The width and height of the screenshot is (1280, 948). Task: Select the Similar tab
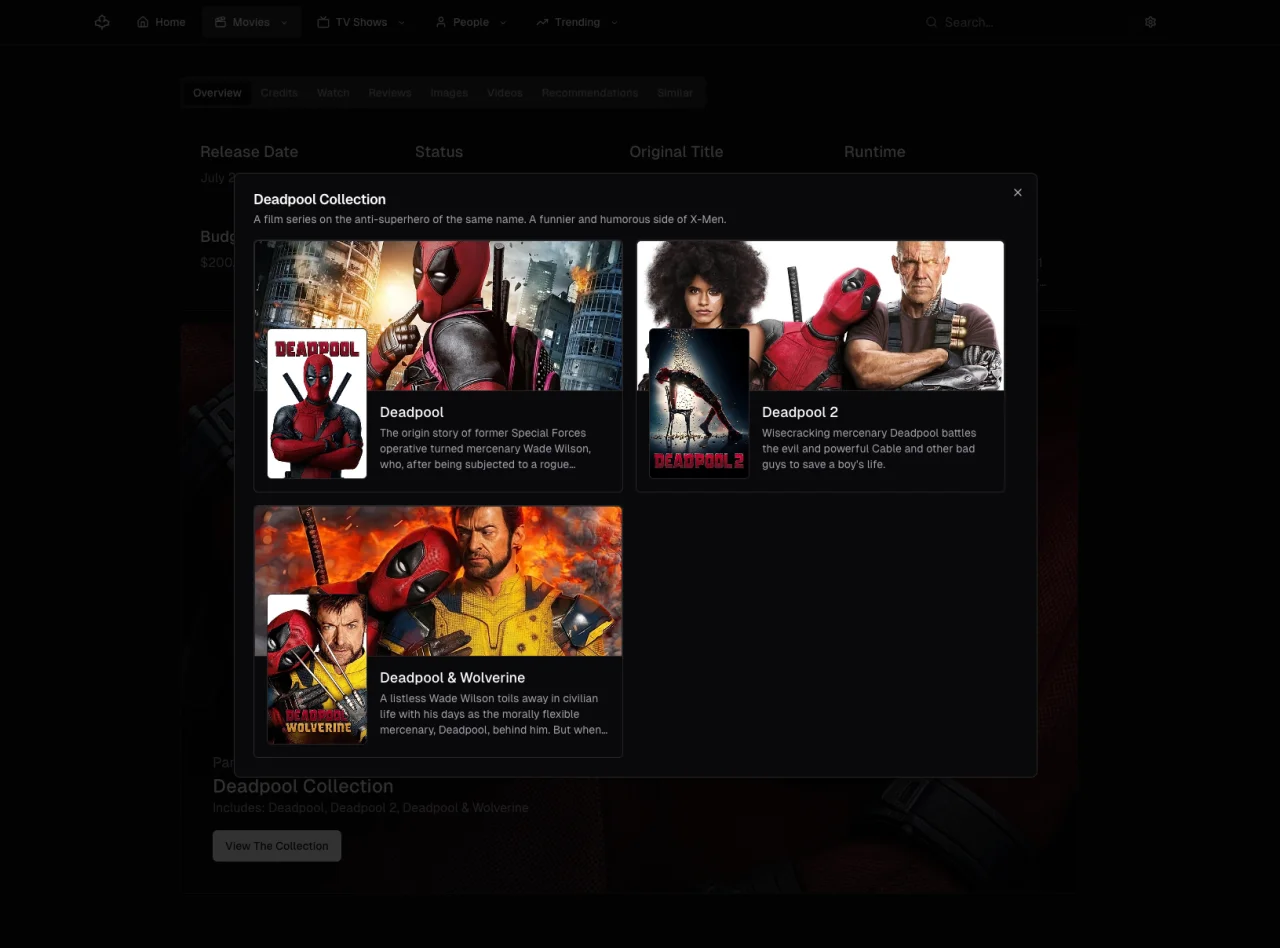[675, 93]
